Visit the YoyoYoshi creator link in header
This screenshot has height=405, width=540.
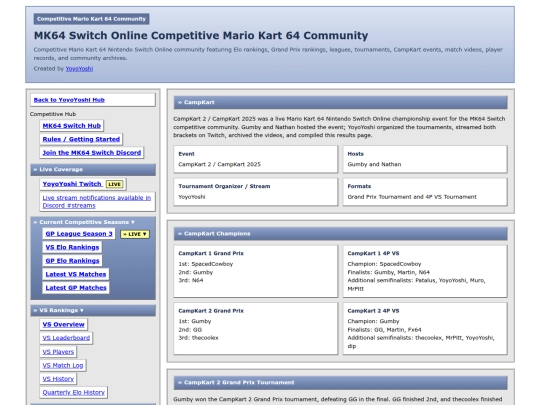coord(79,69)
